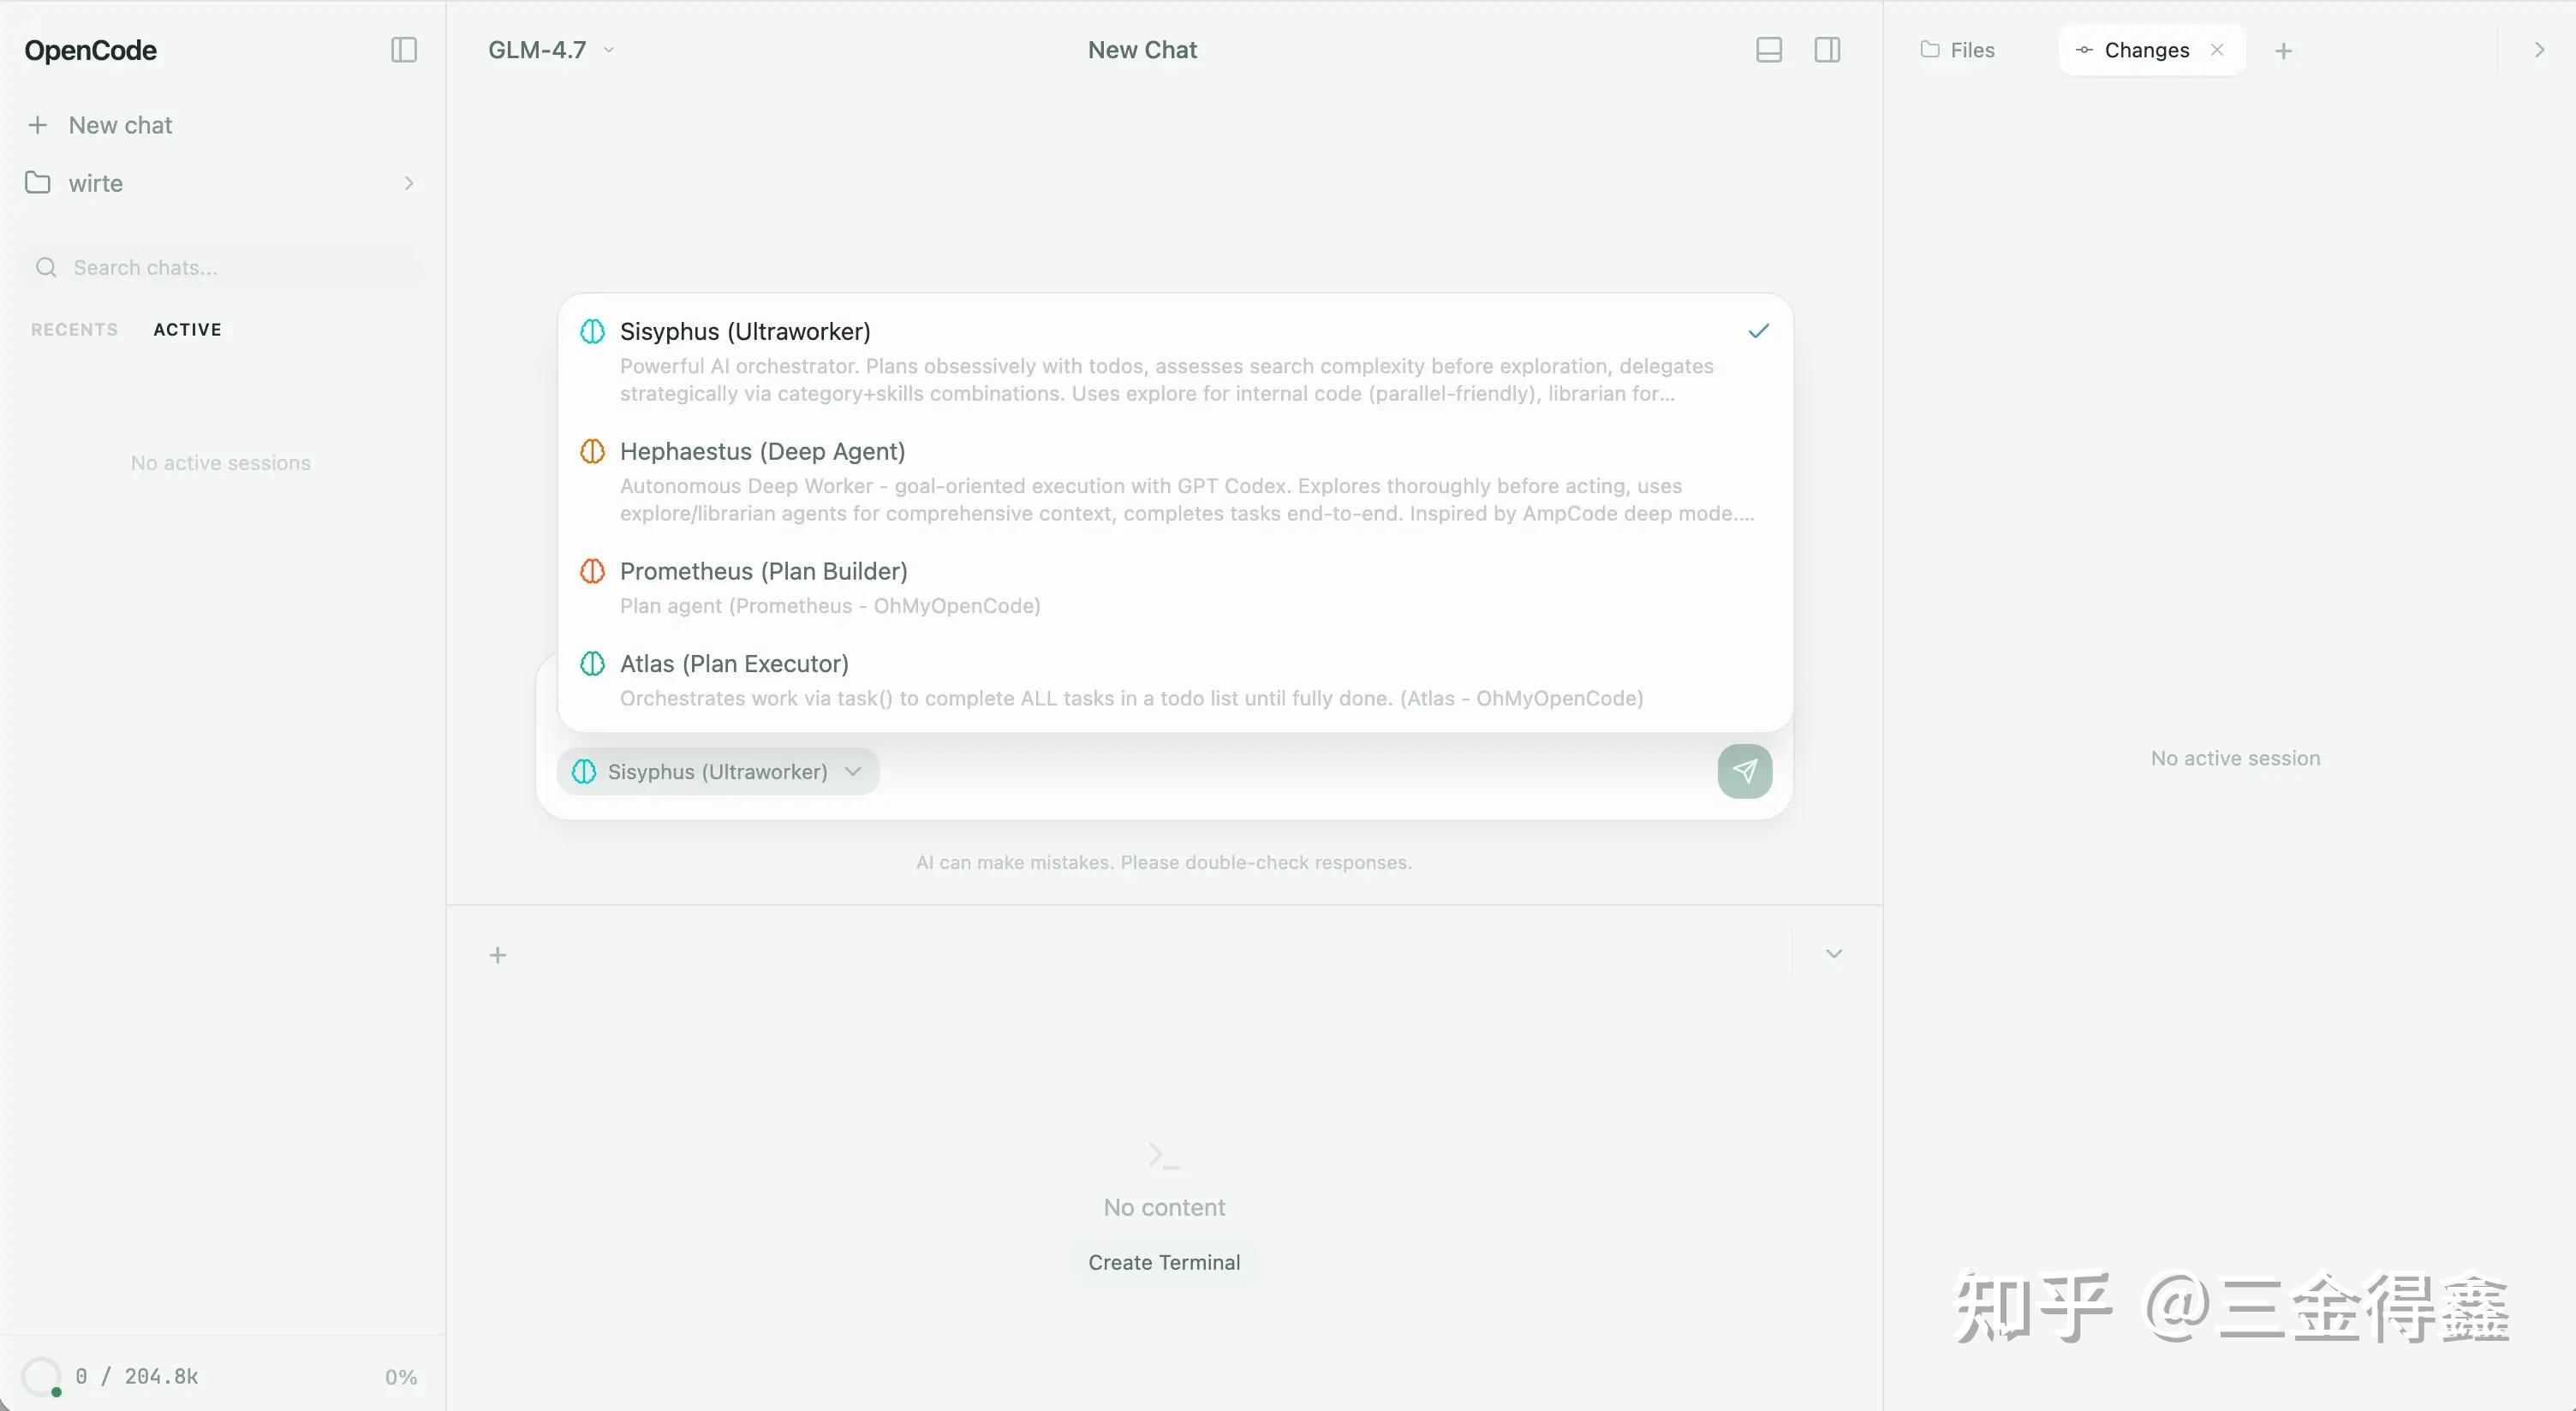Click the plus icon beside New chat
This screenshot has height=1411, width=2576.
click(38, 125)
